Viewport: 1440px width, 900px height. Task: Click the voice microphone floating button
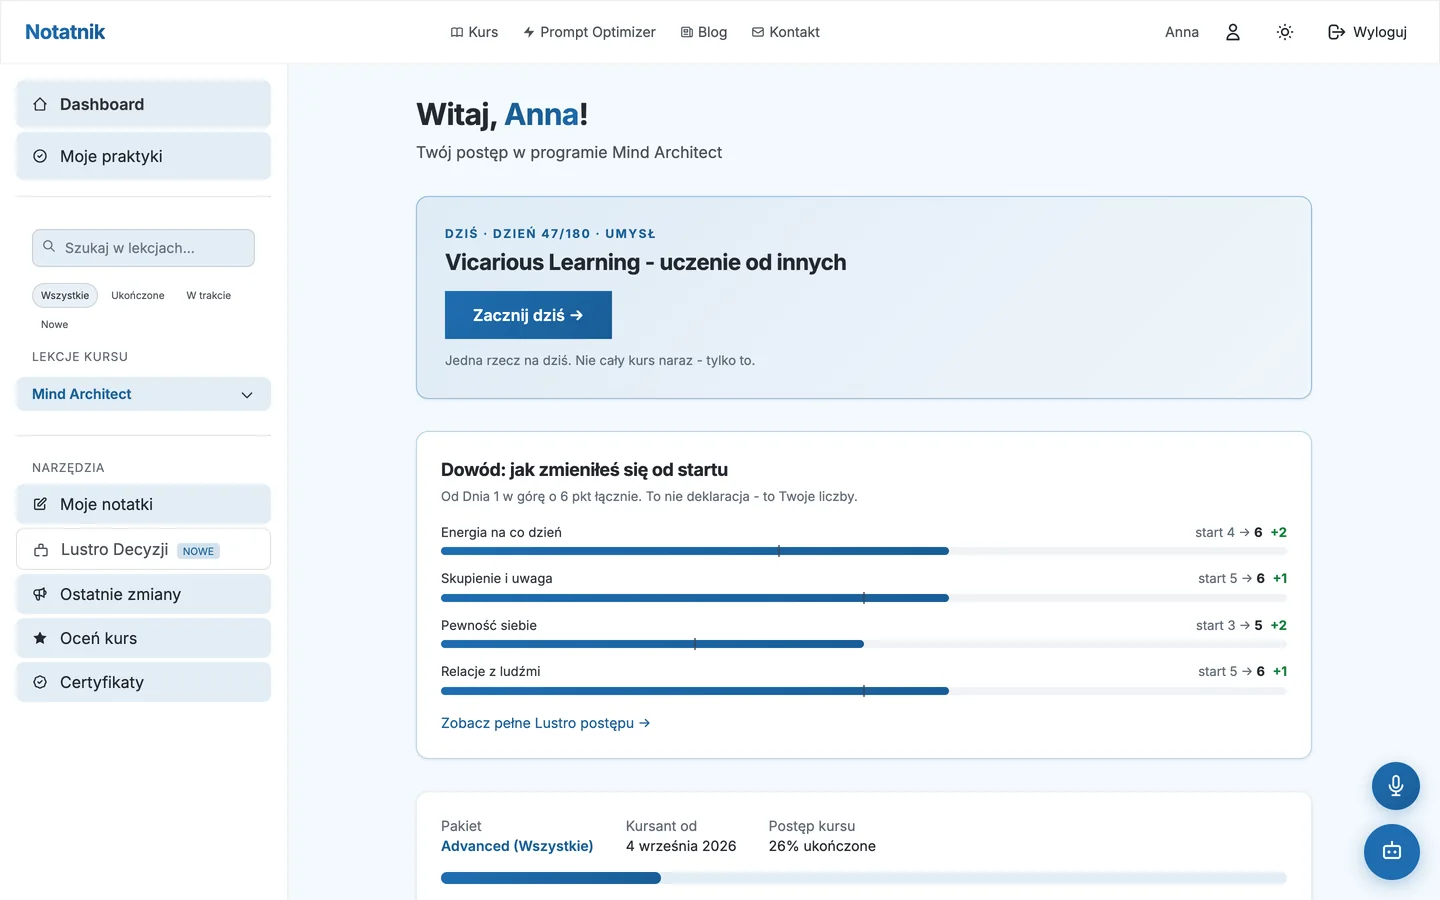tap(1396, 786)
